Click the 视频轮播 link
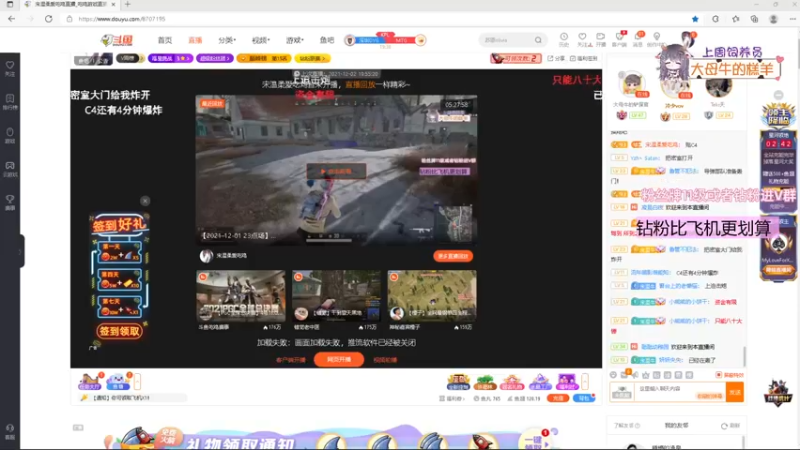This screenshot has width=800, height=450. (385, 360)
